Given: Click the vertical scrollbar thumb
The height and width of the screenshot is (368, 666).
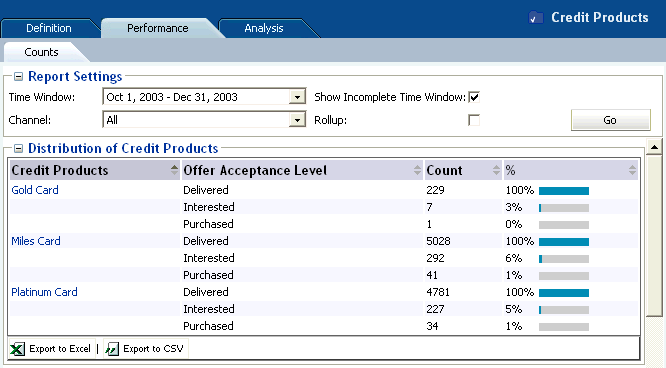Looking at the screenshot, I should pos(655,236).
